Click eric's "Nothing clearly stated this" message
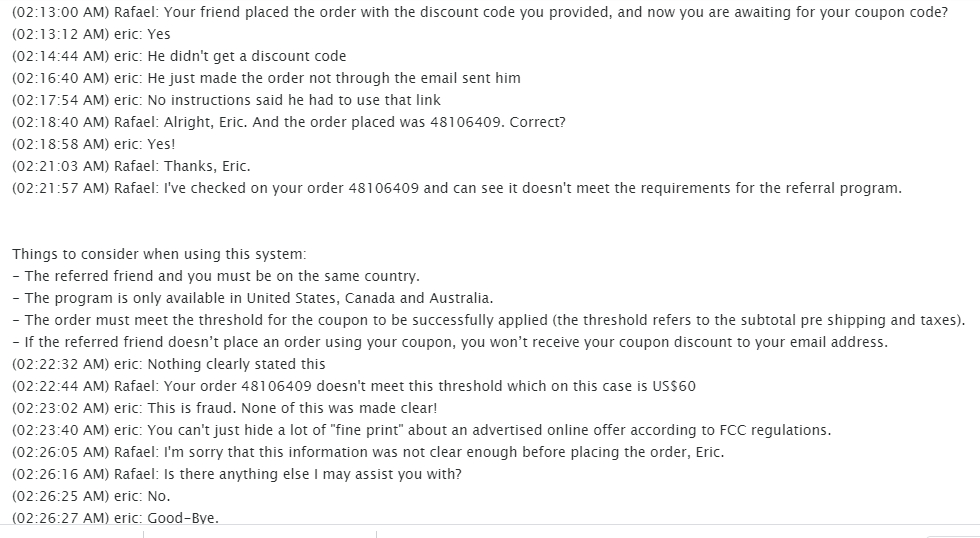The width and height of the screenshot is (980, 538). [169, 364]
